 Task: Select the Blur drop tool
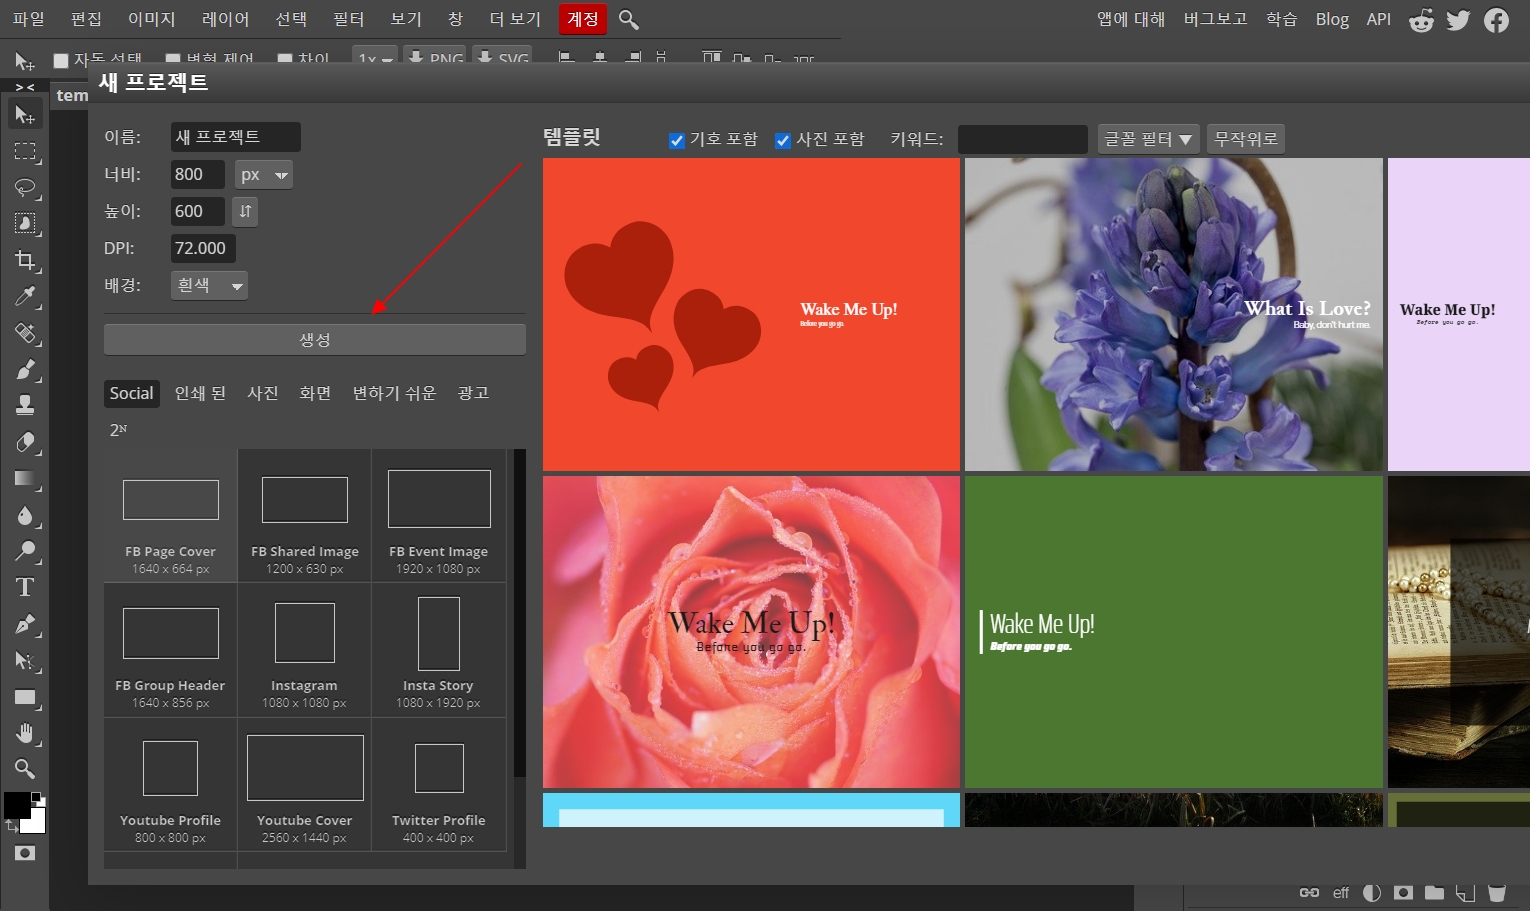[25, 515]
